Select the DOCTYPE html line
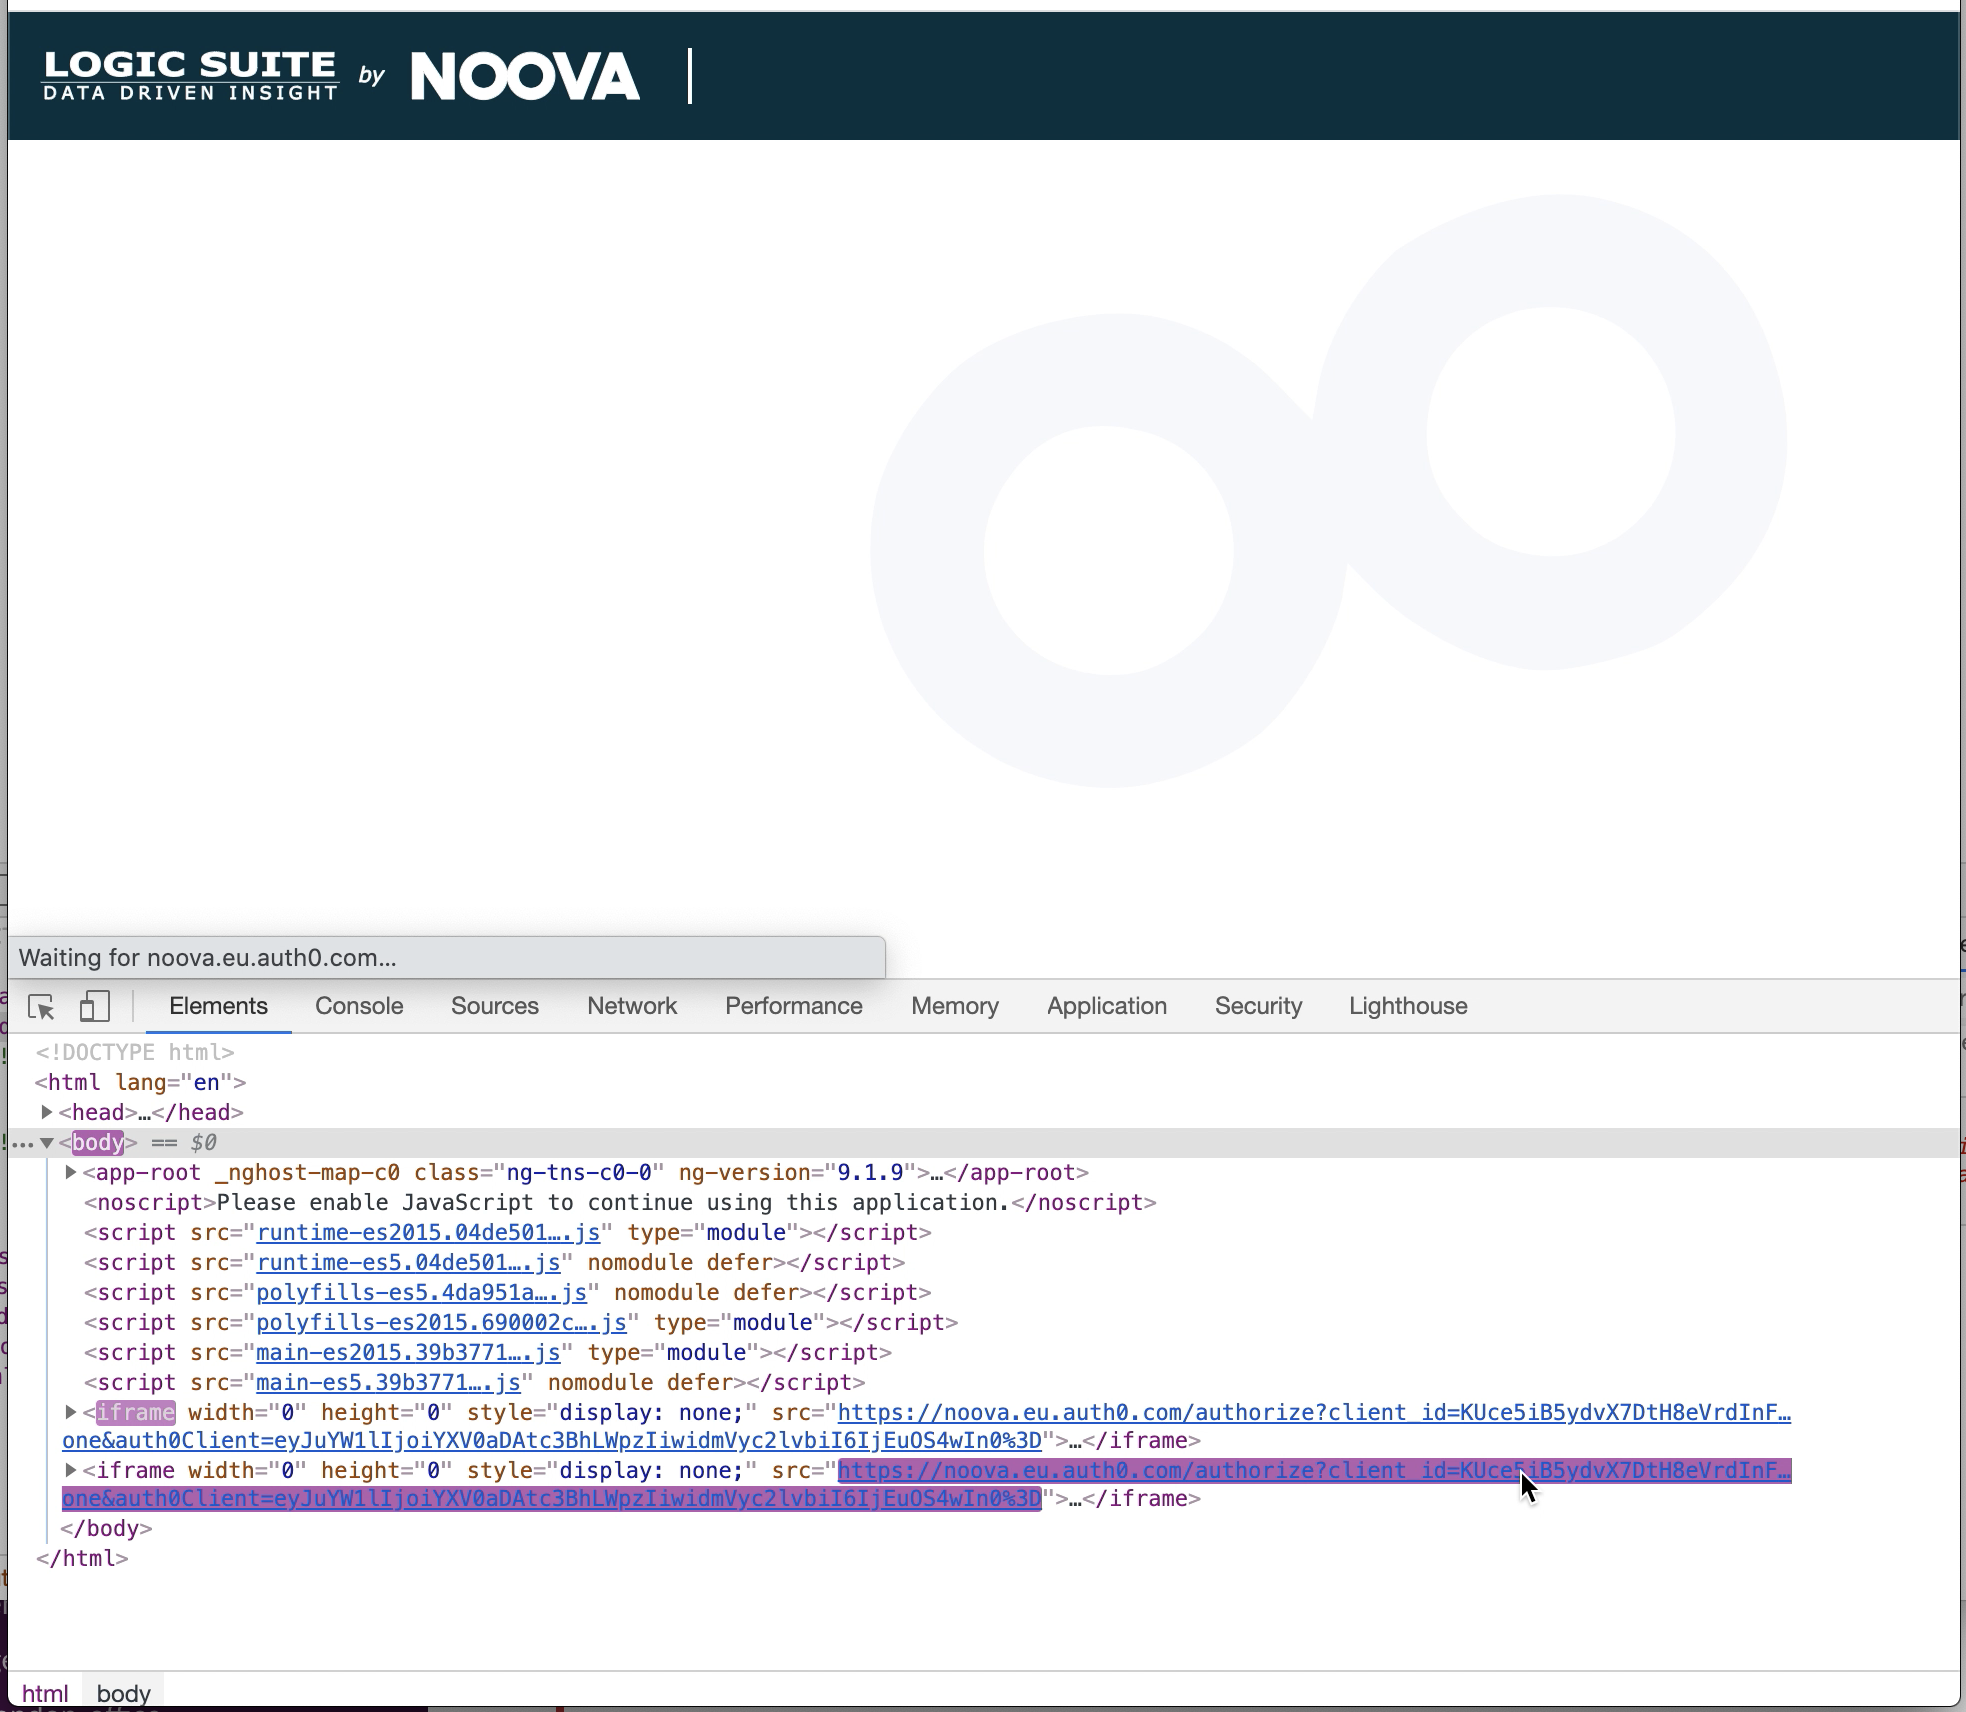Screen dimensions: 1966x1712 (x=135, y=1052)
